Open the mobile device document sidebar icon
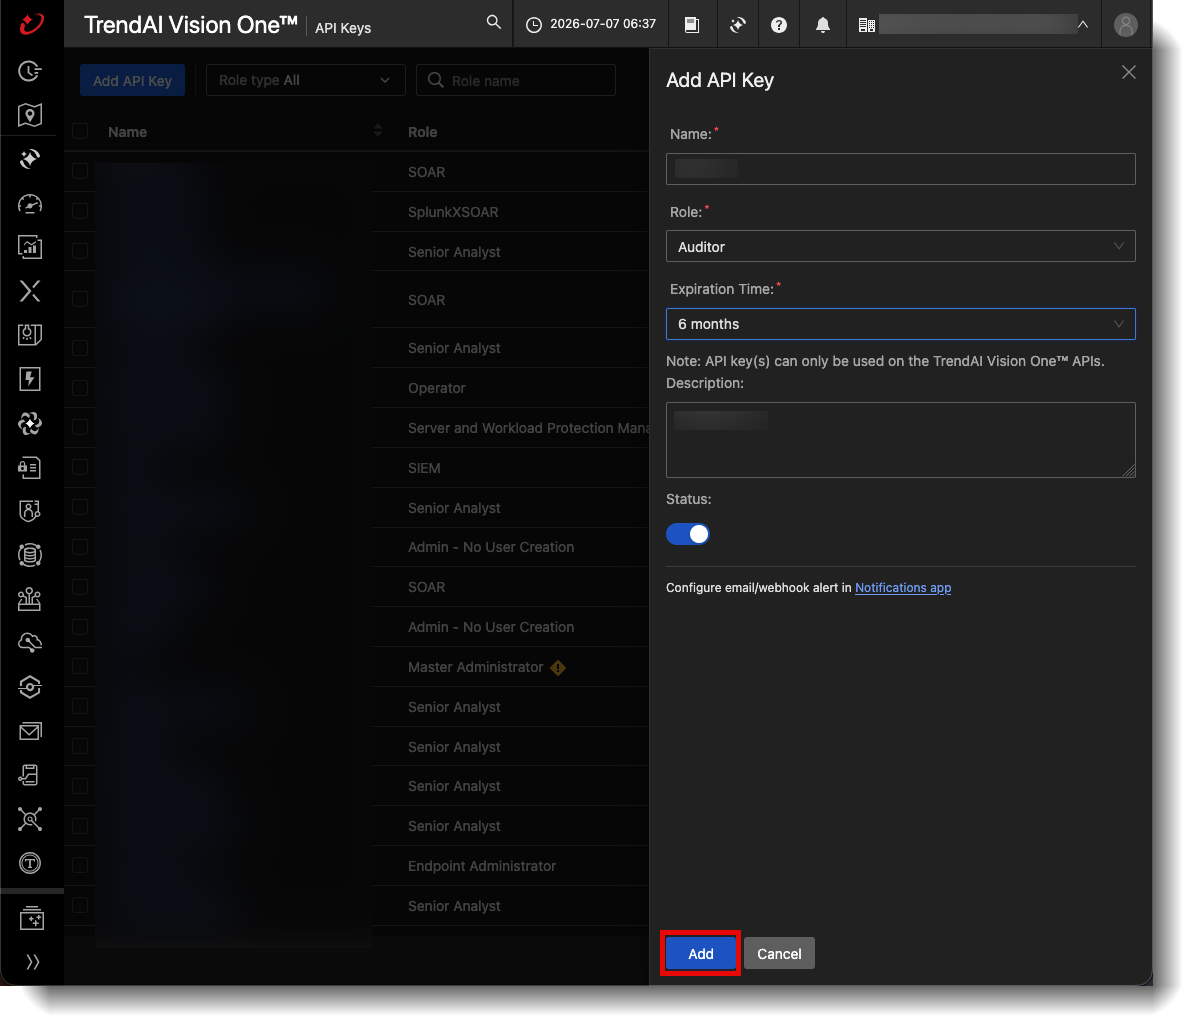This screenshot has height=1036, width=1203. click(x=30, y=775)
